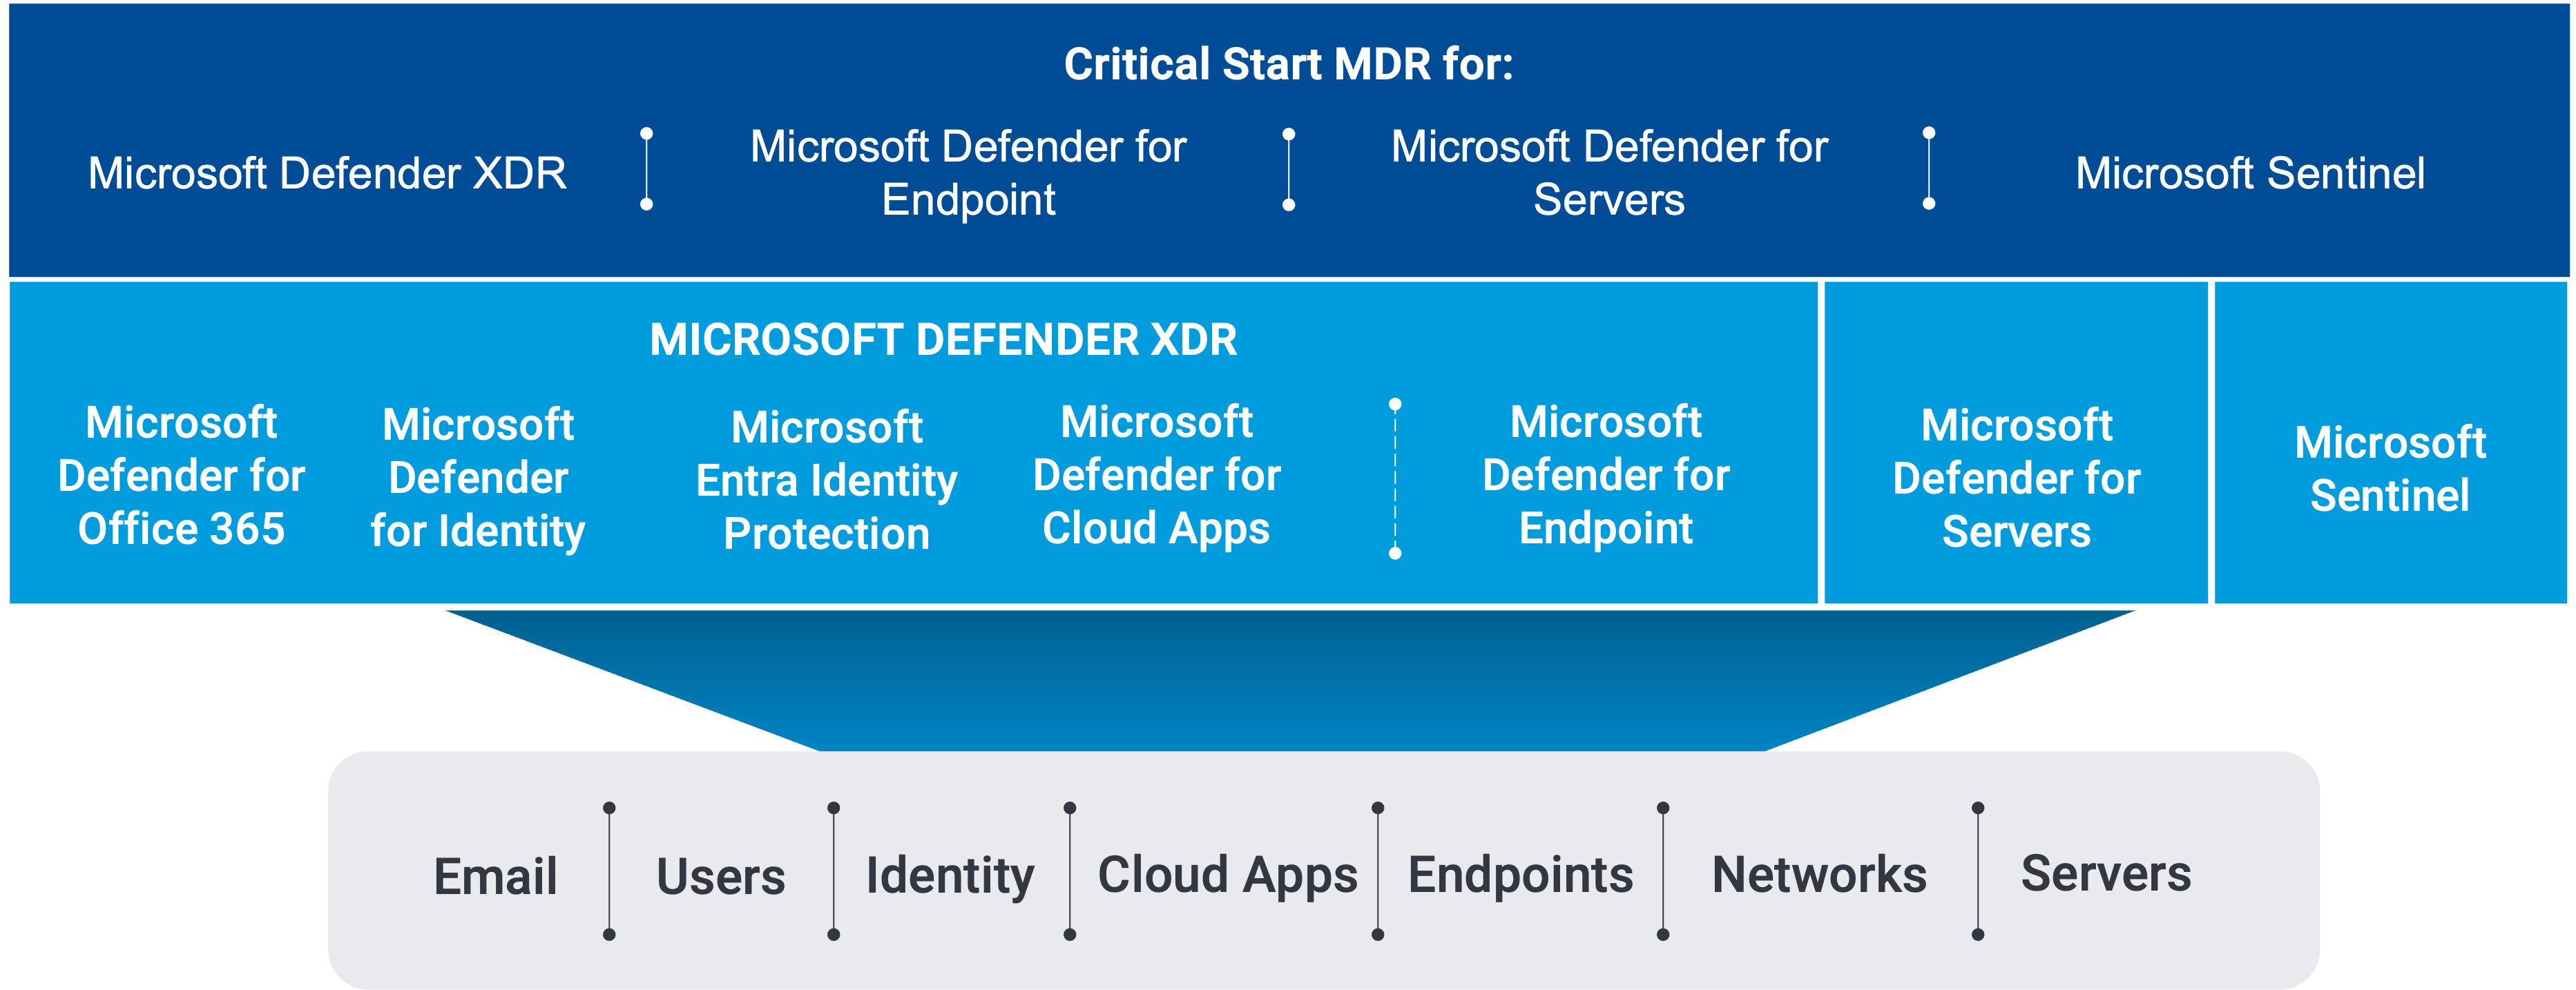Image resolution: width=2576 pixels, height=990 pixels.
Task: Select the light-blue 'Microsoft Defender for Servers' box
Action: (x=2016, y=443)
